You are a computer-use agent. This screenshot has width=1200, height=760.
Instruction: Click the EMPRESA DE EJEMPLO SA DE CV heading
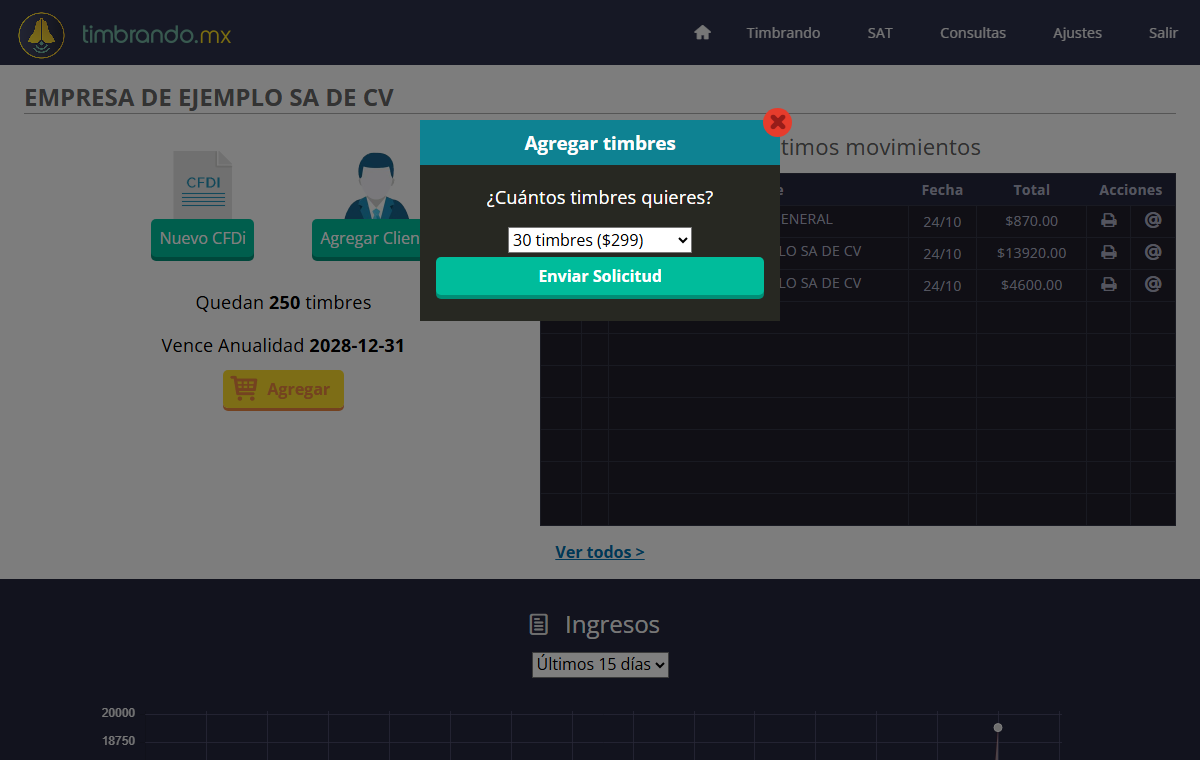(209, 97)
